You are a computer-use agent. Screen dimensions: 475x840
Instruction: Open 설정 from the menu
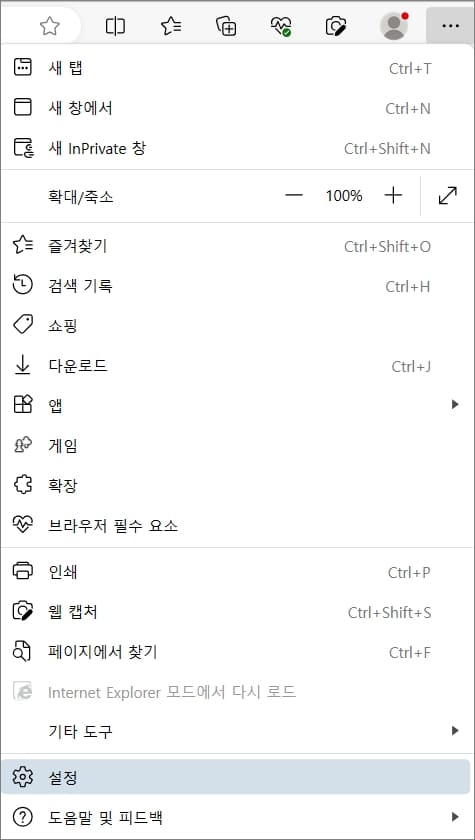click(236, 777)
